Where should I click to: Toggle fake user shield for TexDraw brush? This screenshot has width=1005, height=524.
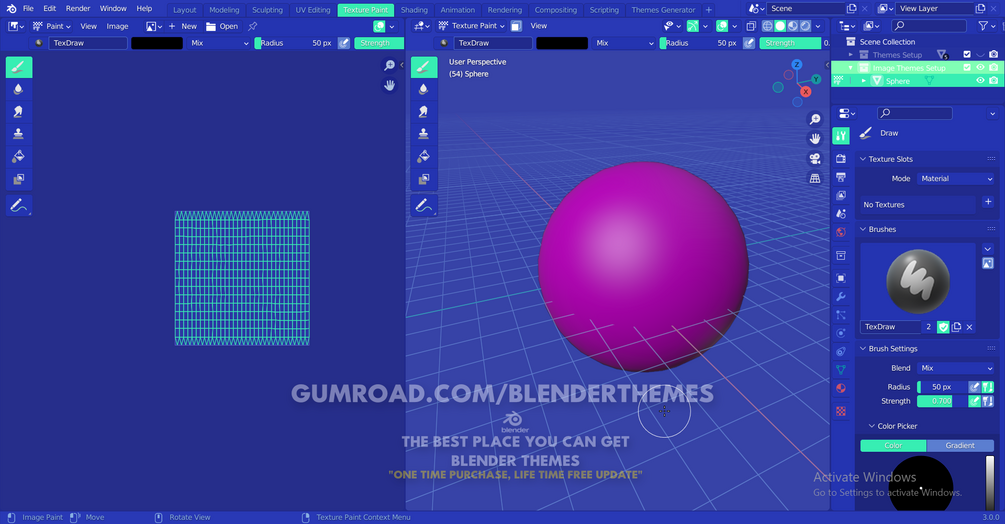(943, 327)
